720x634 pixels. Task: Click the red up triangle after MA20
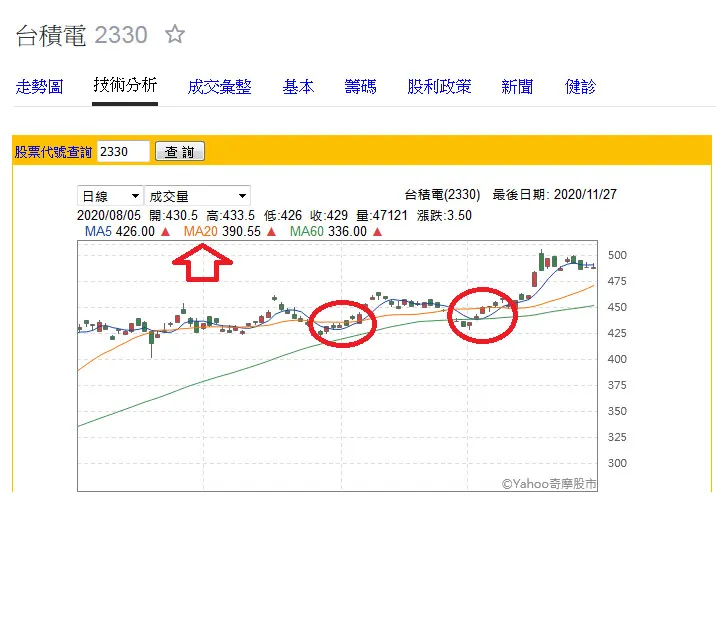coord(271,232)
